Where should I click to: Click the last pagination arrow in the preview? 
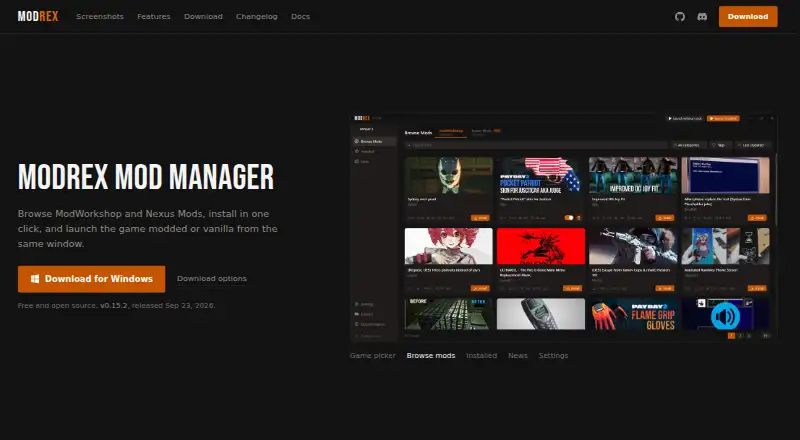point(766,335)
